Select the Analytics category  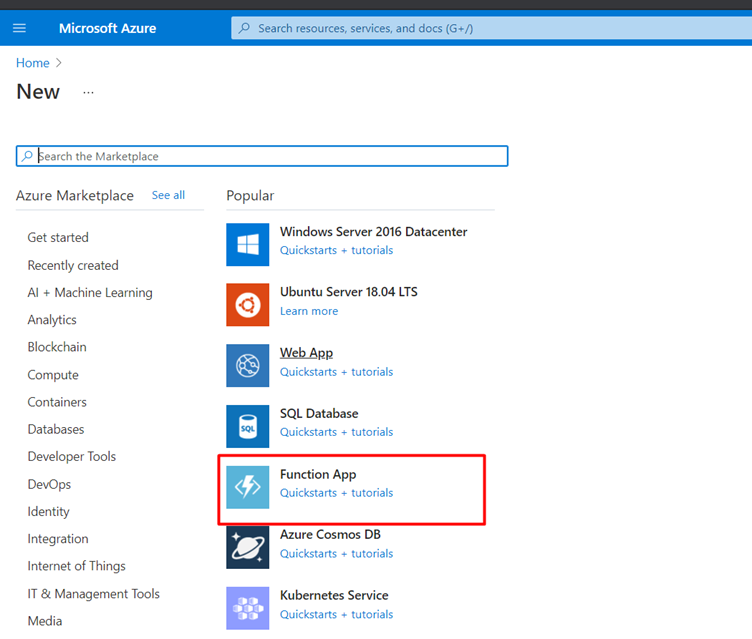click(52, 320)
